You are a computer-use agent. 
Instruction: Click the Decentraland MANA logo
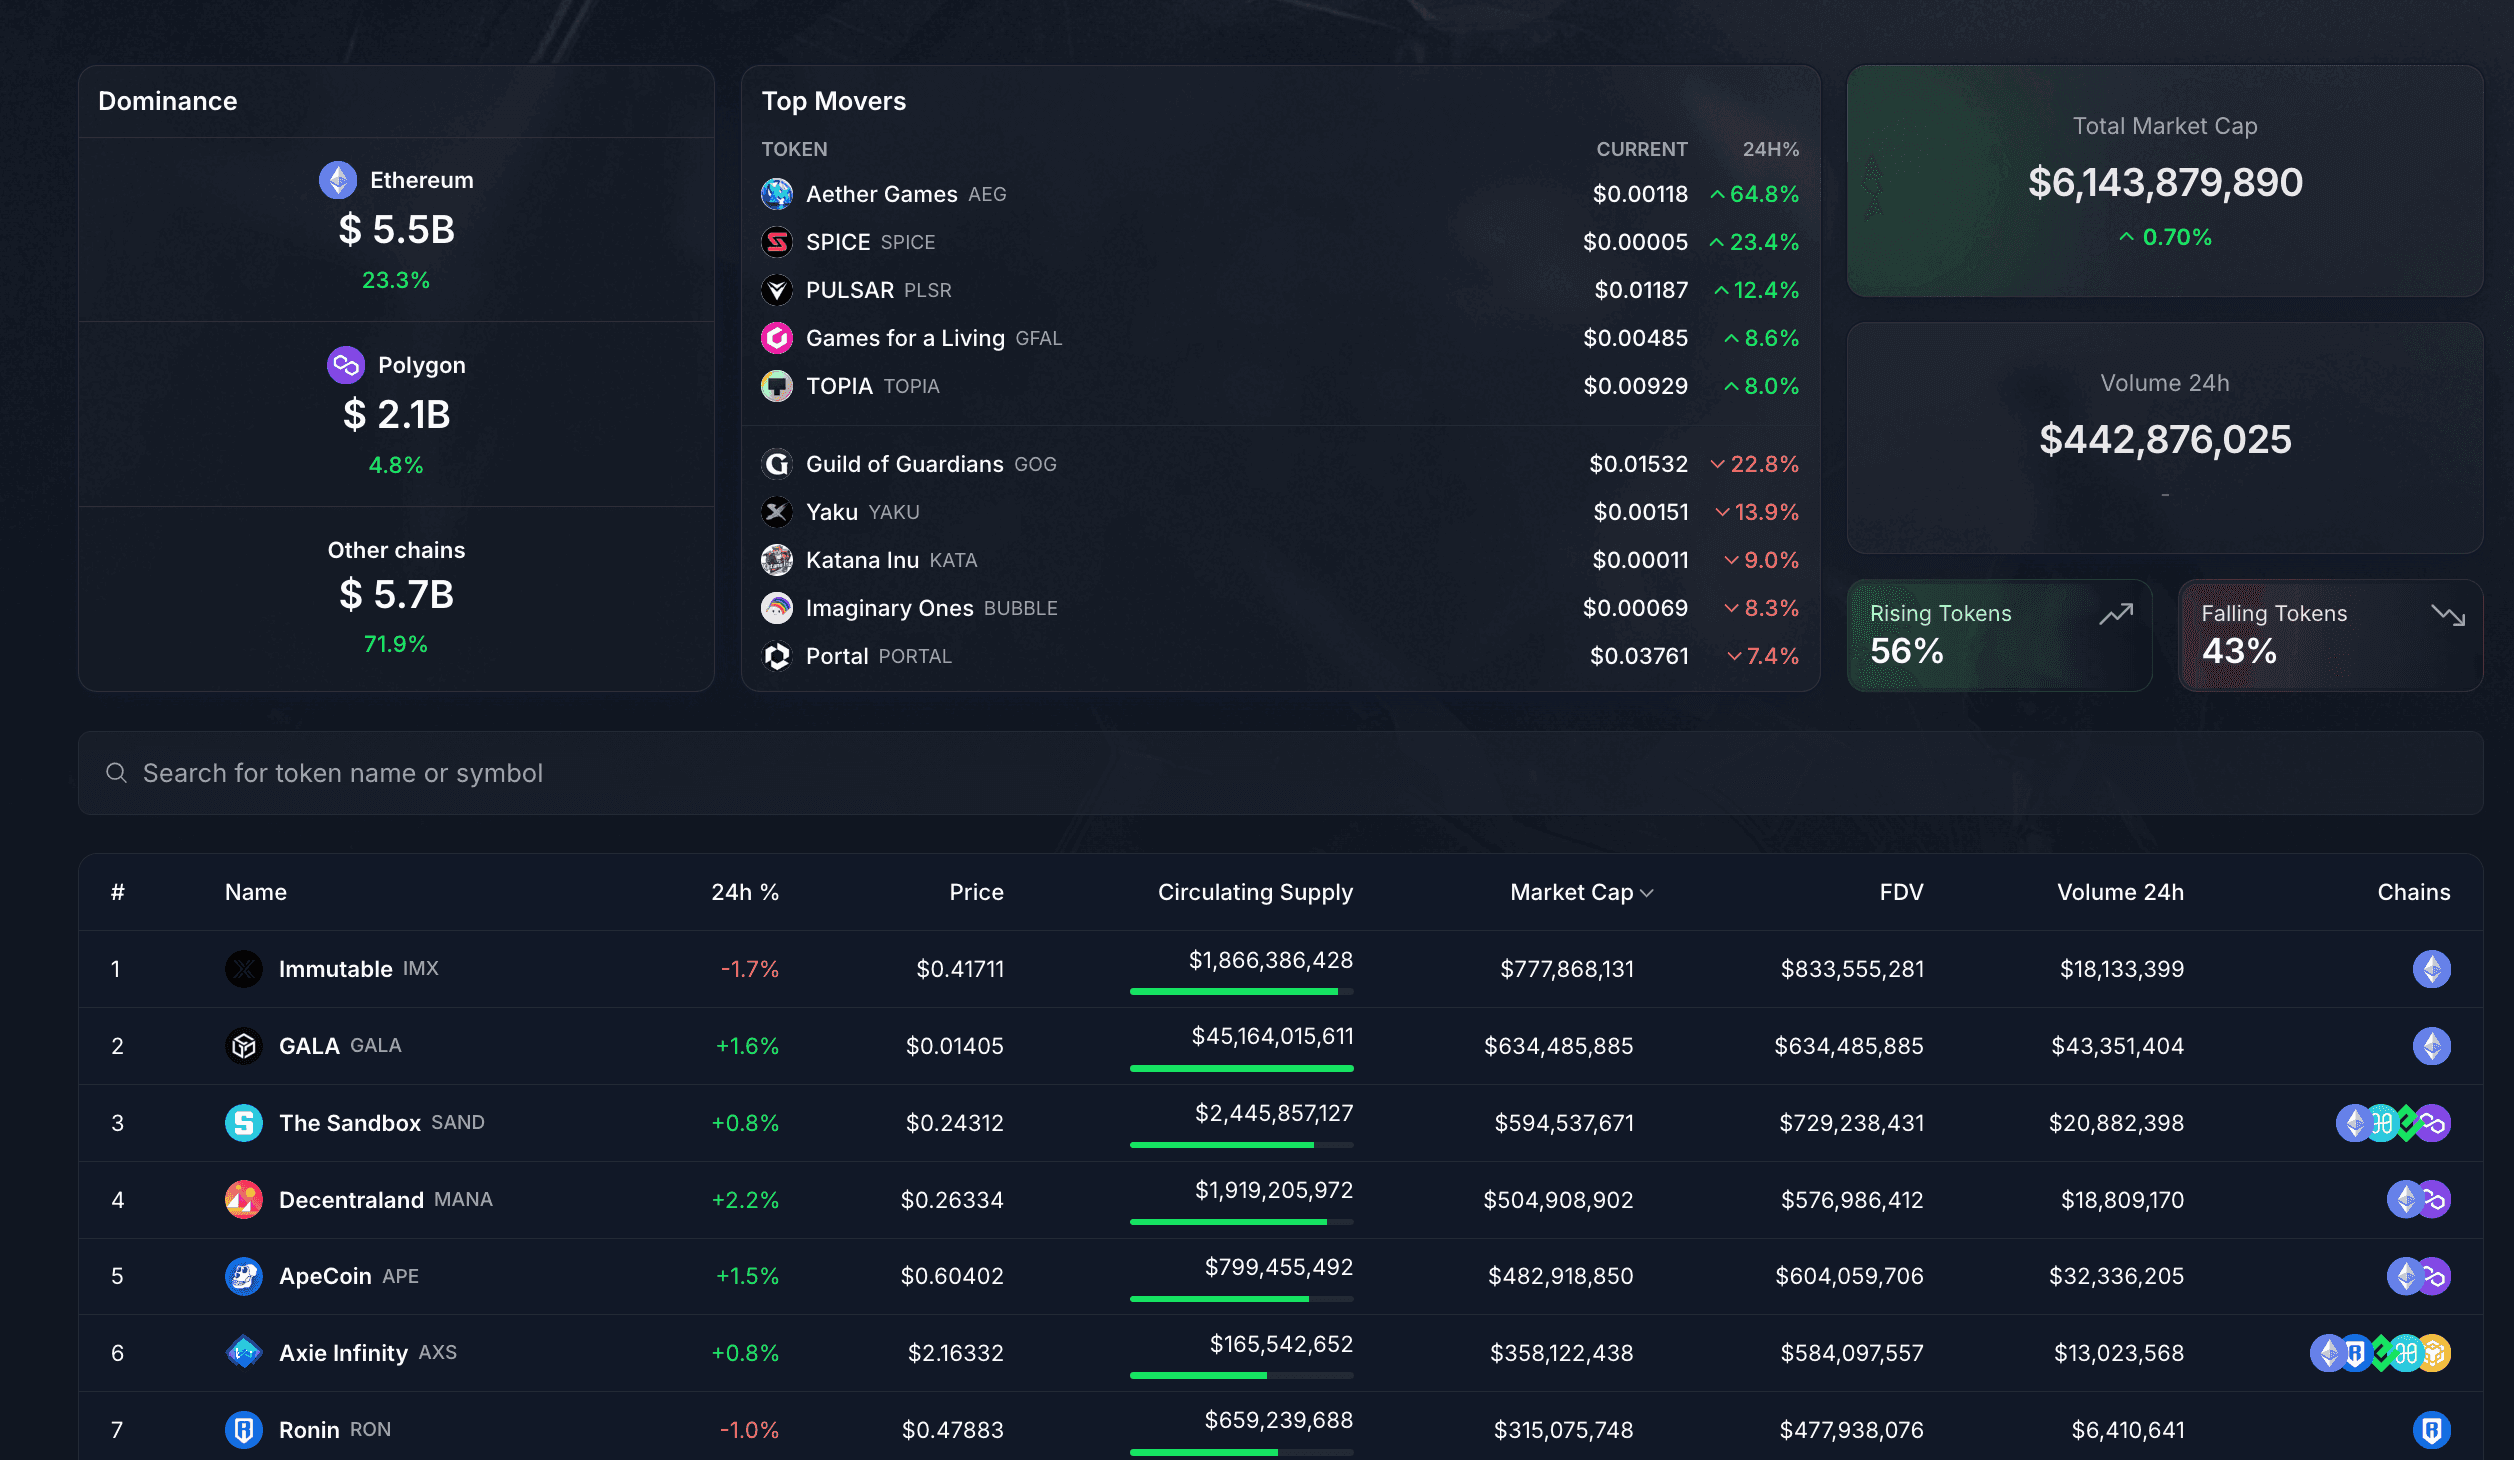pyautogui.click(x=244, y=1199)
